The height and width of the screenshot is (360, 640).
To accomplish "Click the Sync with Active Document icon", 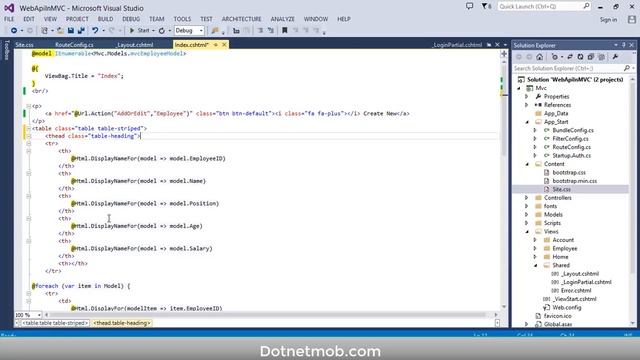I will click(x=570, y=57).
